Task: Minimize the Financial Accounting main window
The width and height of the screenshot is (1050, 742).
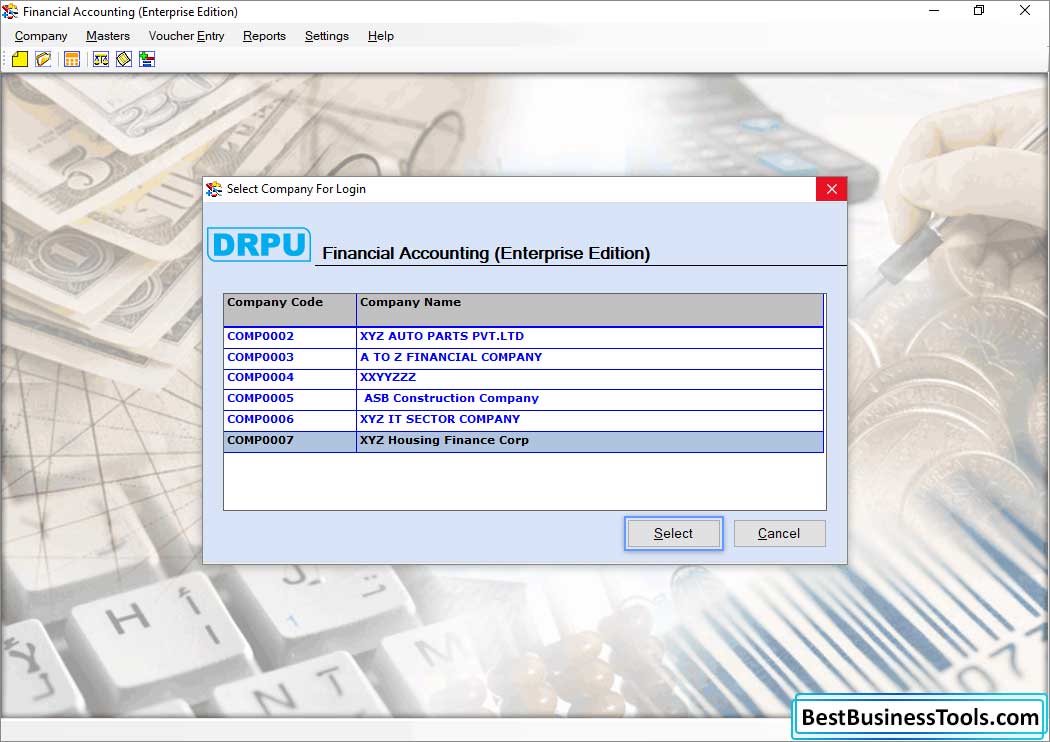Action: click(x=934, y=11)
